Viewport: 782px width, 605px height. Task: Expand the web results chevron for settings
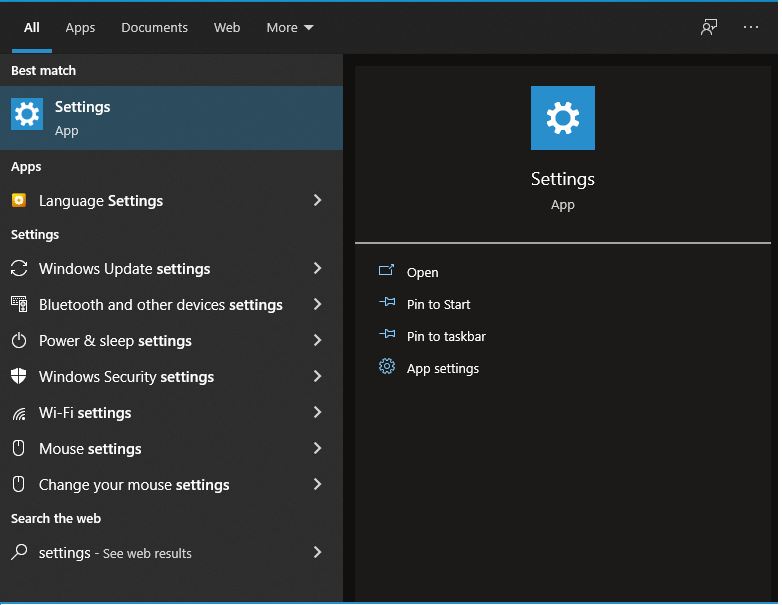(317, 553)
